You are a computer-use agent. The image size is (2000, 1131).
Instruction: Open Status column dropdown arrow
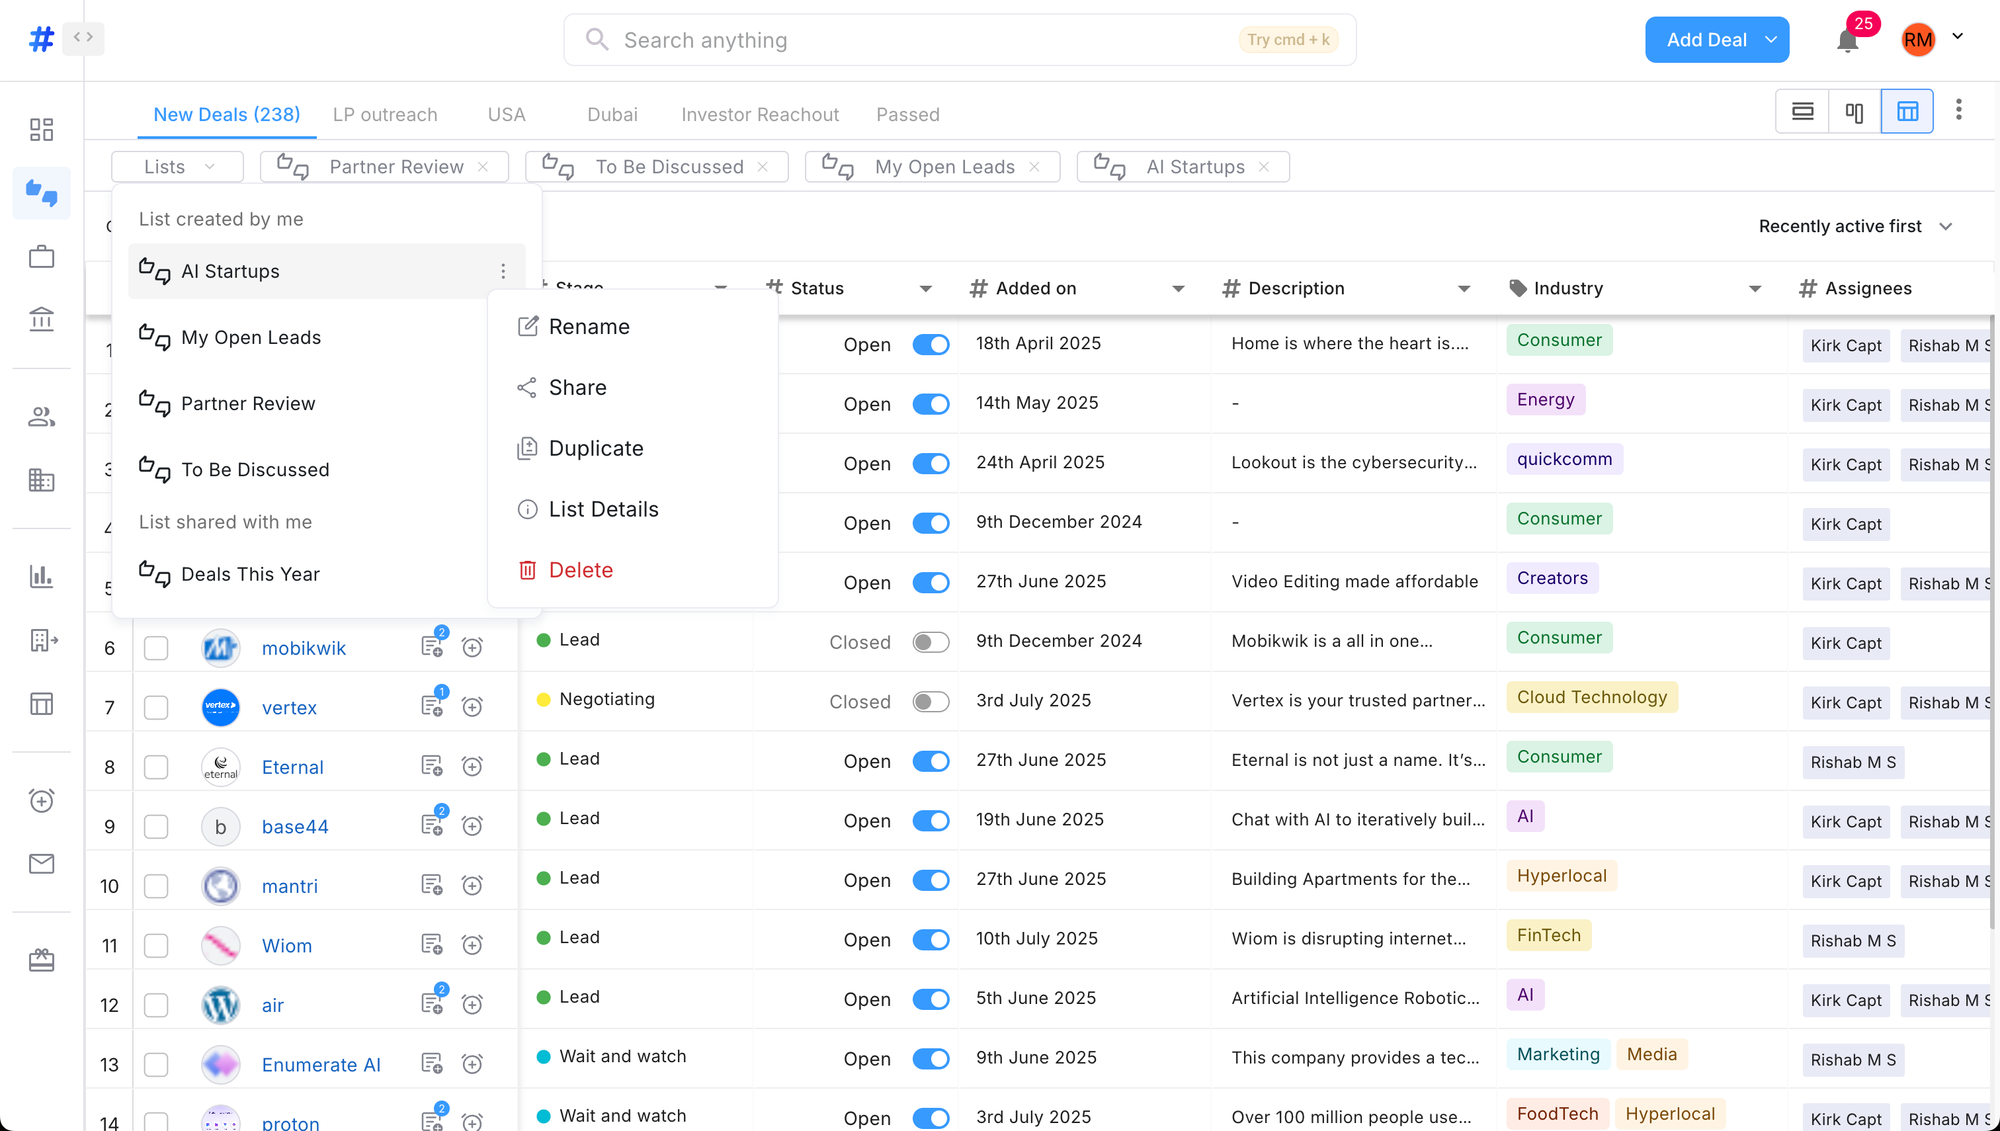click(925, 288)
